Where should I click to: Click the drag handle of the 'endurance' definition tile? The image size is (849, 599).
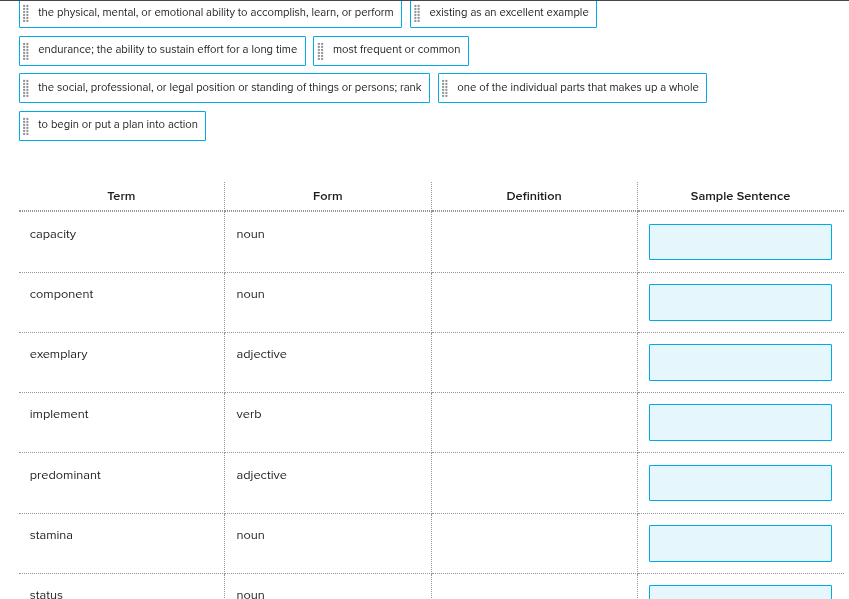(25, 50)
